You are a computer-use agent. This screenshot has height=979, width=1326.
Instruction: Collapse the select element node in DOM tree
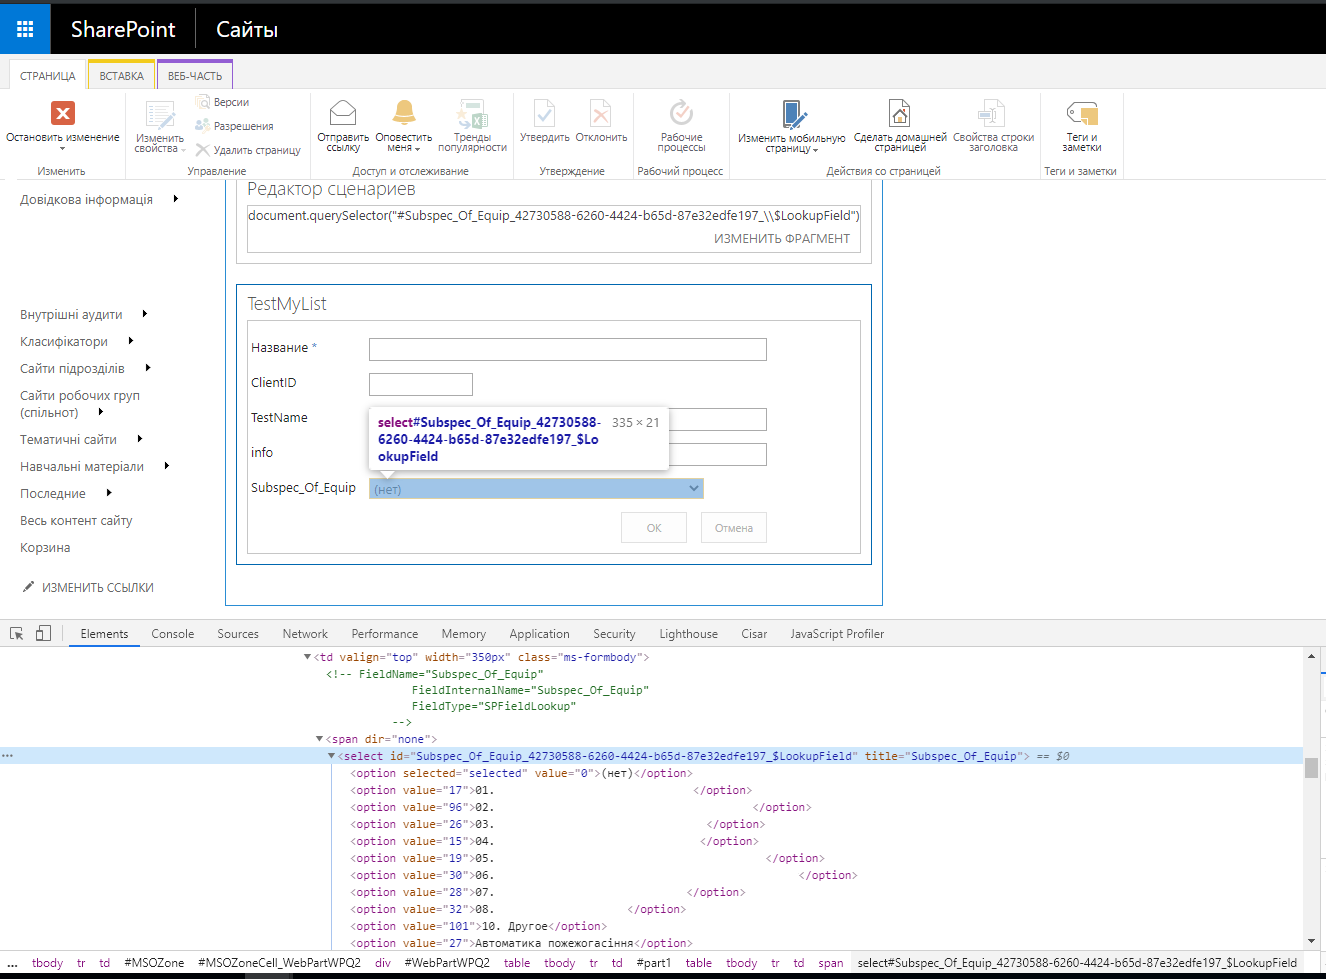tap(331, 756)
